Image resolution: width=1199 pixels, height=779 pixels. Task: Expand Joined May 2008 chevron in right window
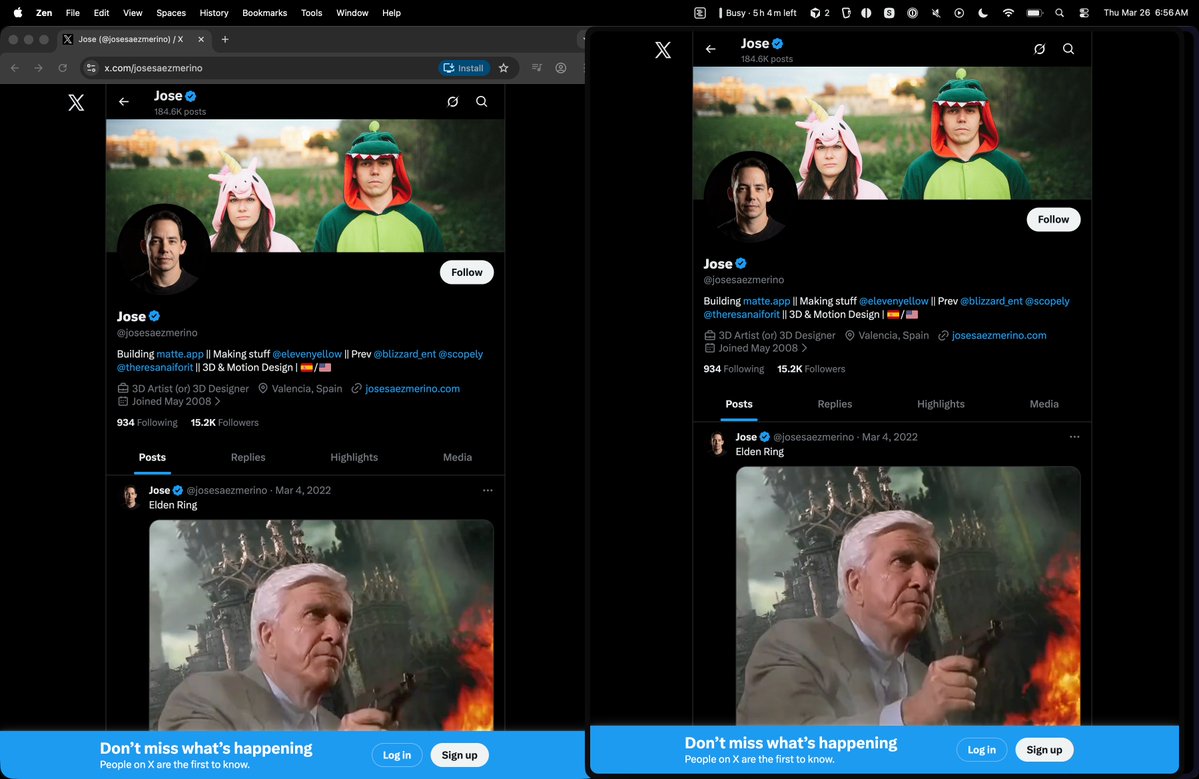[x=804, y=348]
